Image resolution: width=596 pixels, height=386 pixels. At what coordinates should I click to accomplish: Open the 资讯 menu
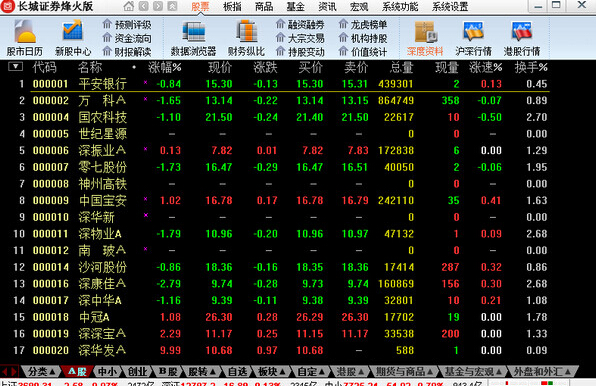(327, 6)
